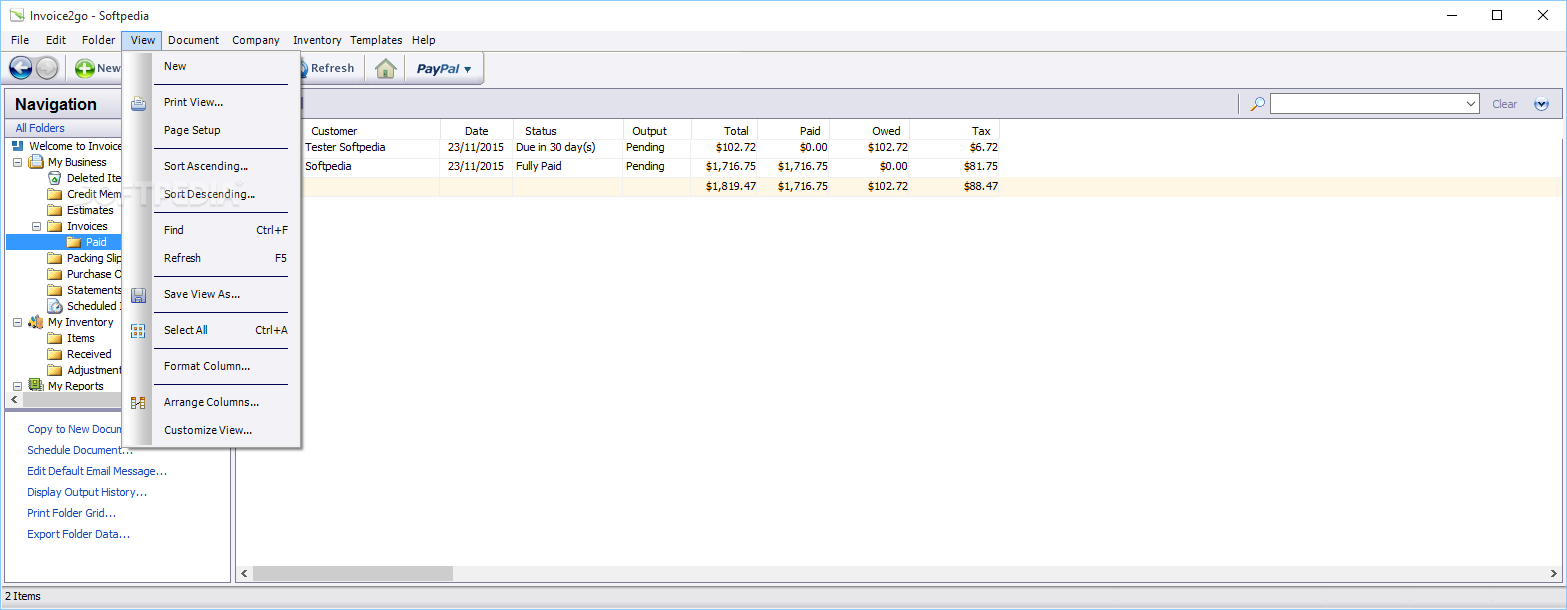The image size is (1567, 610).
Task: Collapse the My Business tree node
Action: click(x=17, y=162)
